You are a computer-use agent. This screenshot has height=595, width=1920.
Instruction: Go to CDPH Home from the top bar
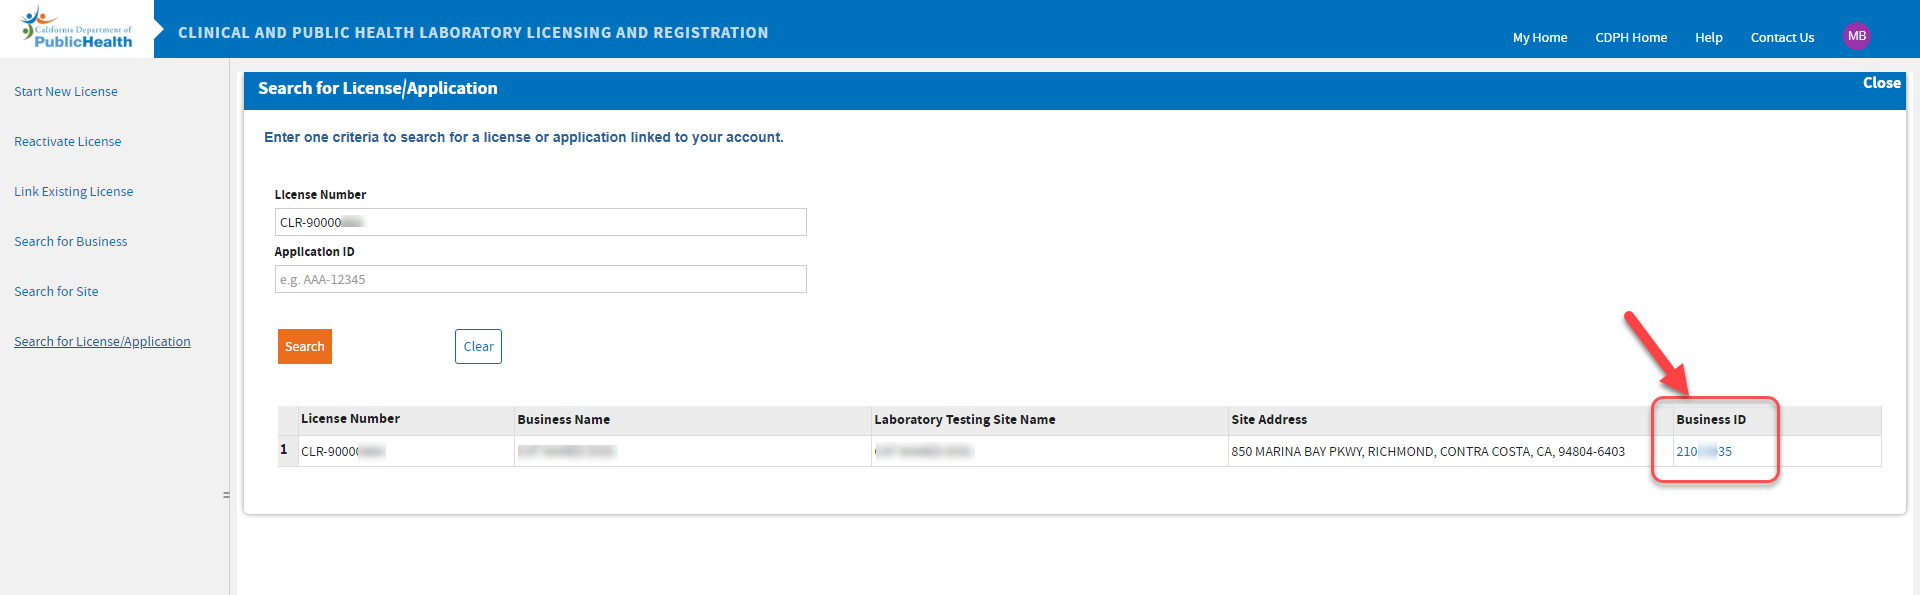pyautogui.click(x=1631, y=37)
